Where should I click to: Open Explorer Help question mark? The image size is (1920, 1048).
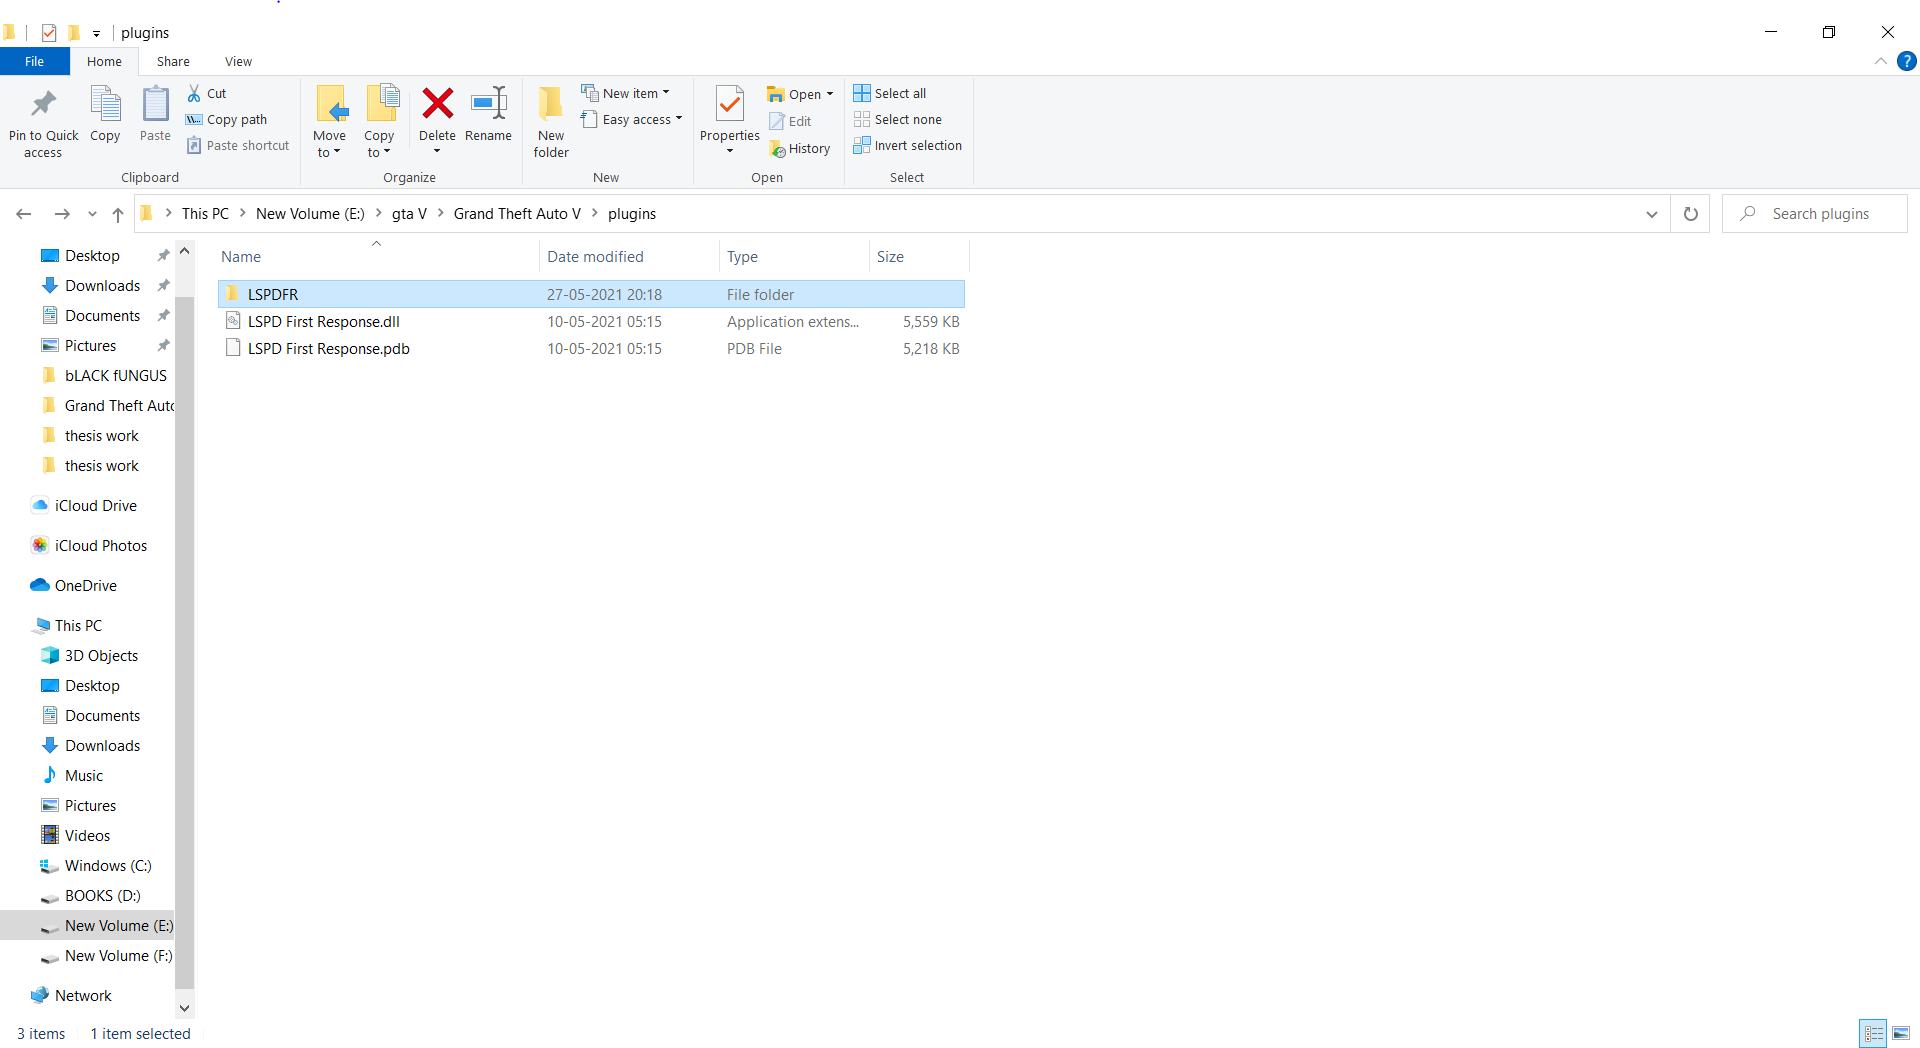[x=1907, y=61]
